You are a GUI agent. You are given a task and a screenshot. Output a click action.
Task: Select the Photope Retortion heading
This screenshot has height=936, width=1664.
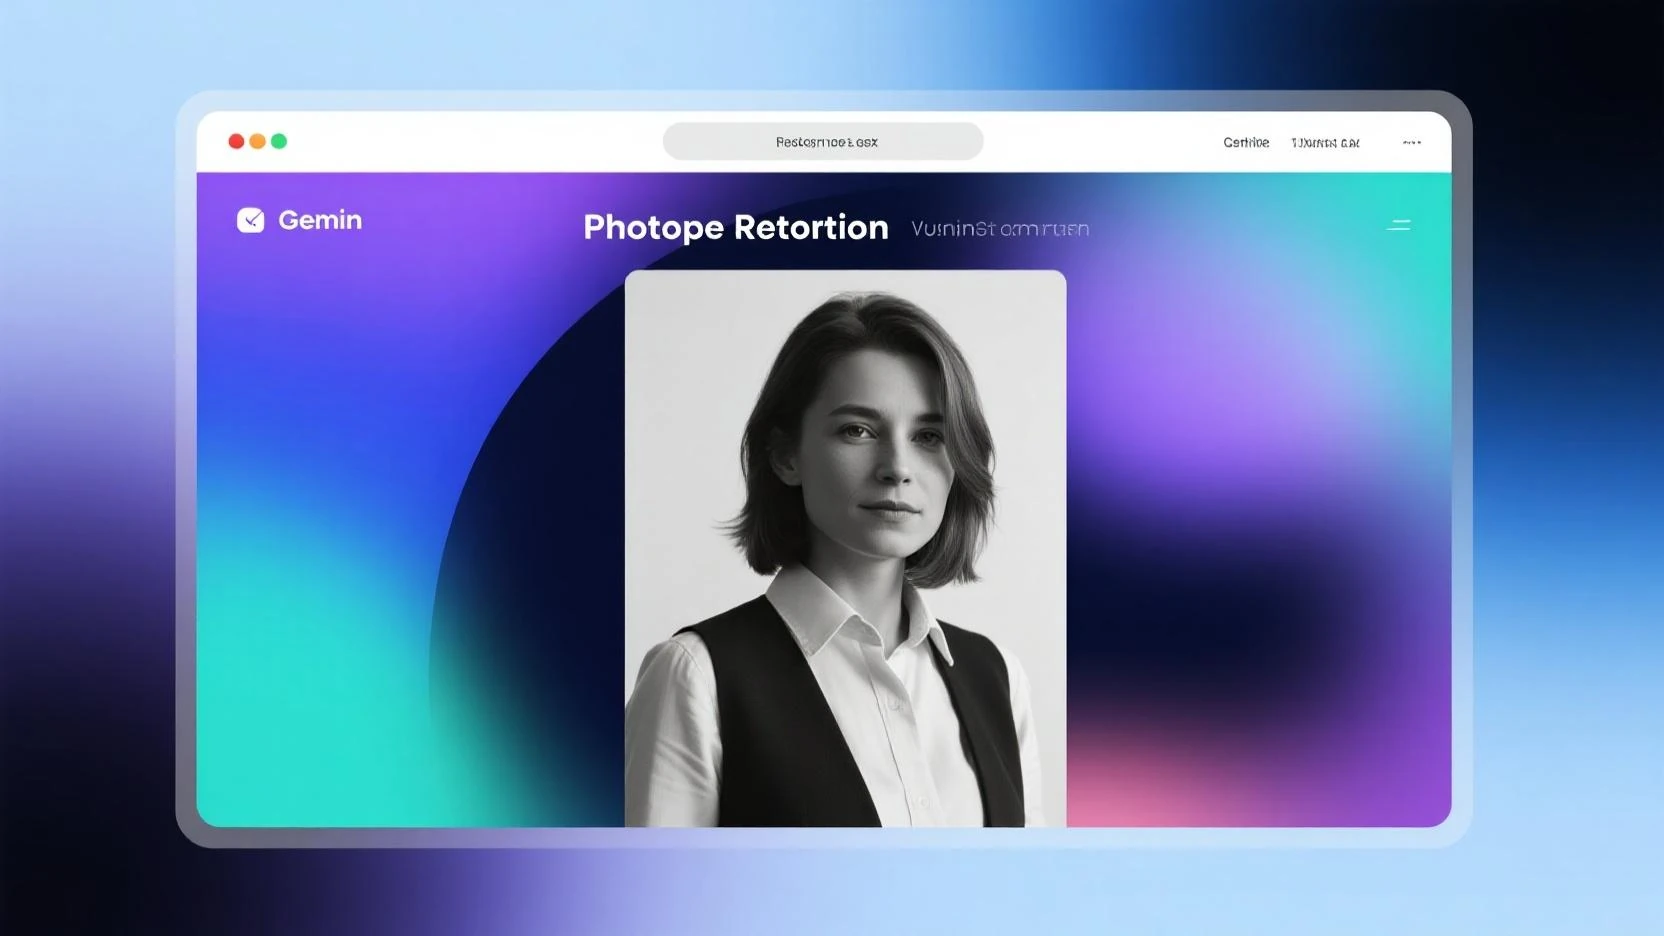point(736,228)
